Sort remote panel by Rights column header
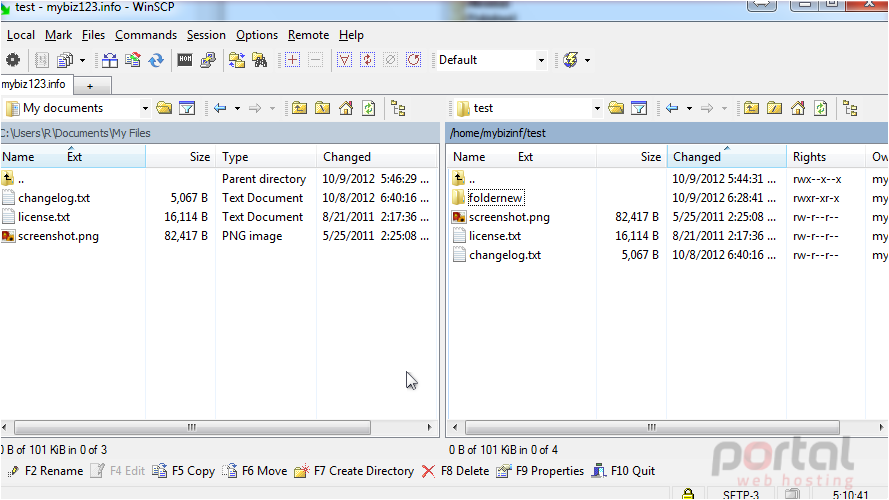The width and height of the screenshot is (889, 500). click(x=826, y=157)
